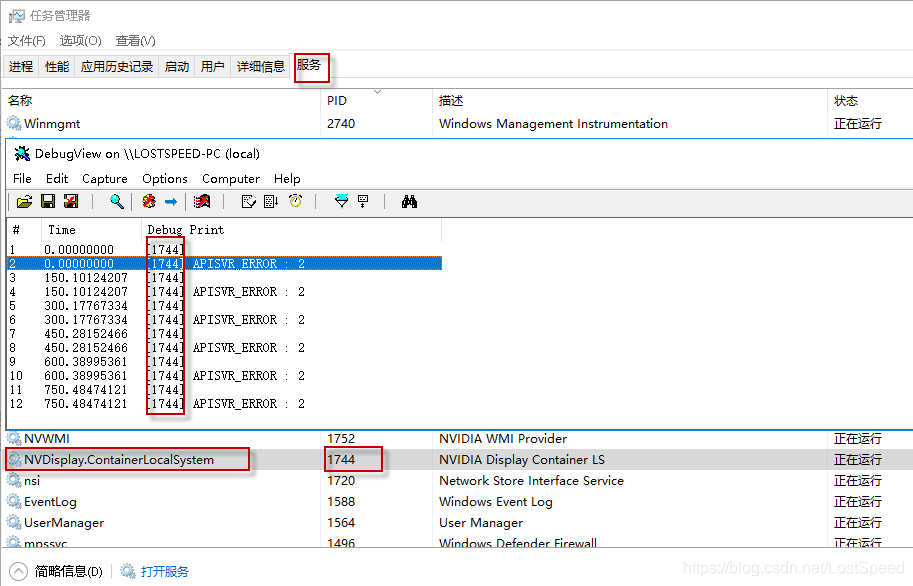Click the DebugView title bar icon
The width and height of the screenshot is (913, 586).
point(22,153)
